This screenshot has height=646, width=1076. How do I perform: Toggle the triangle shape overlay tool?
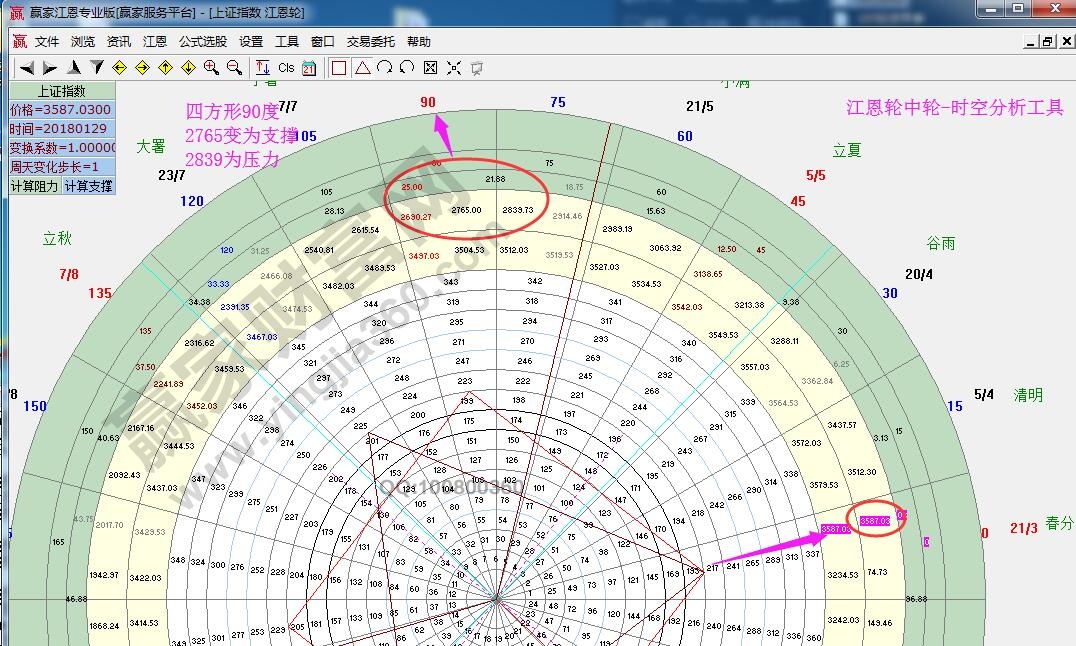point(362,68)
